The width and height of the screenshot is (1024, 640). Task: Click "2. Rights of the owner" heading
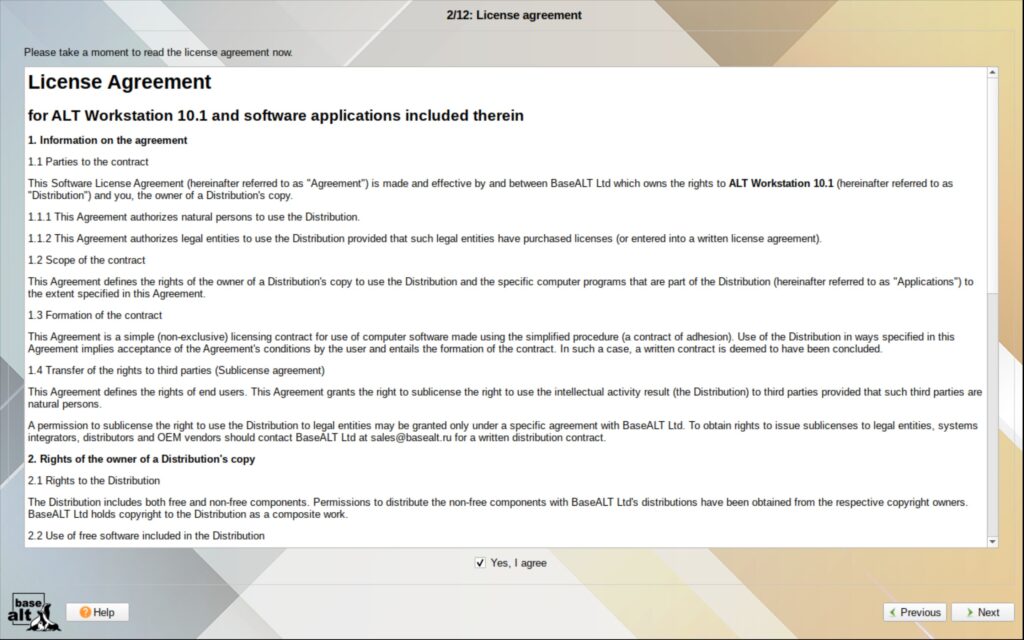click(x=141, y=458)
